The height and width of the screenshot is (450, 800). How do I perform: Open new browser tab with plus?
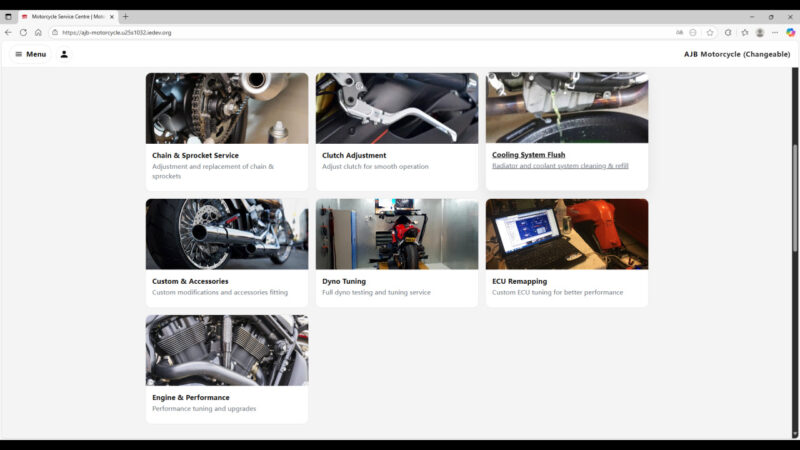[125, 16]
